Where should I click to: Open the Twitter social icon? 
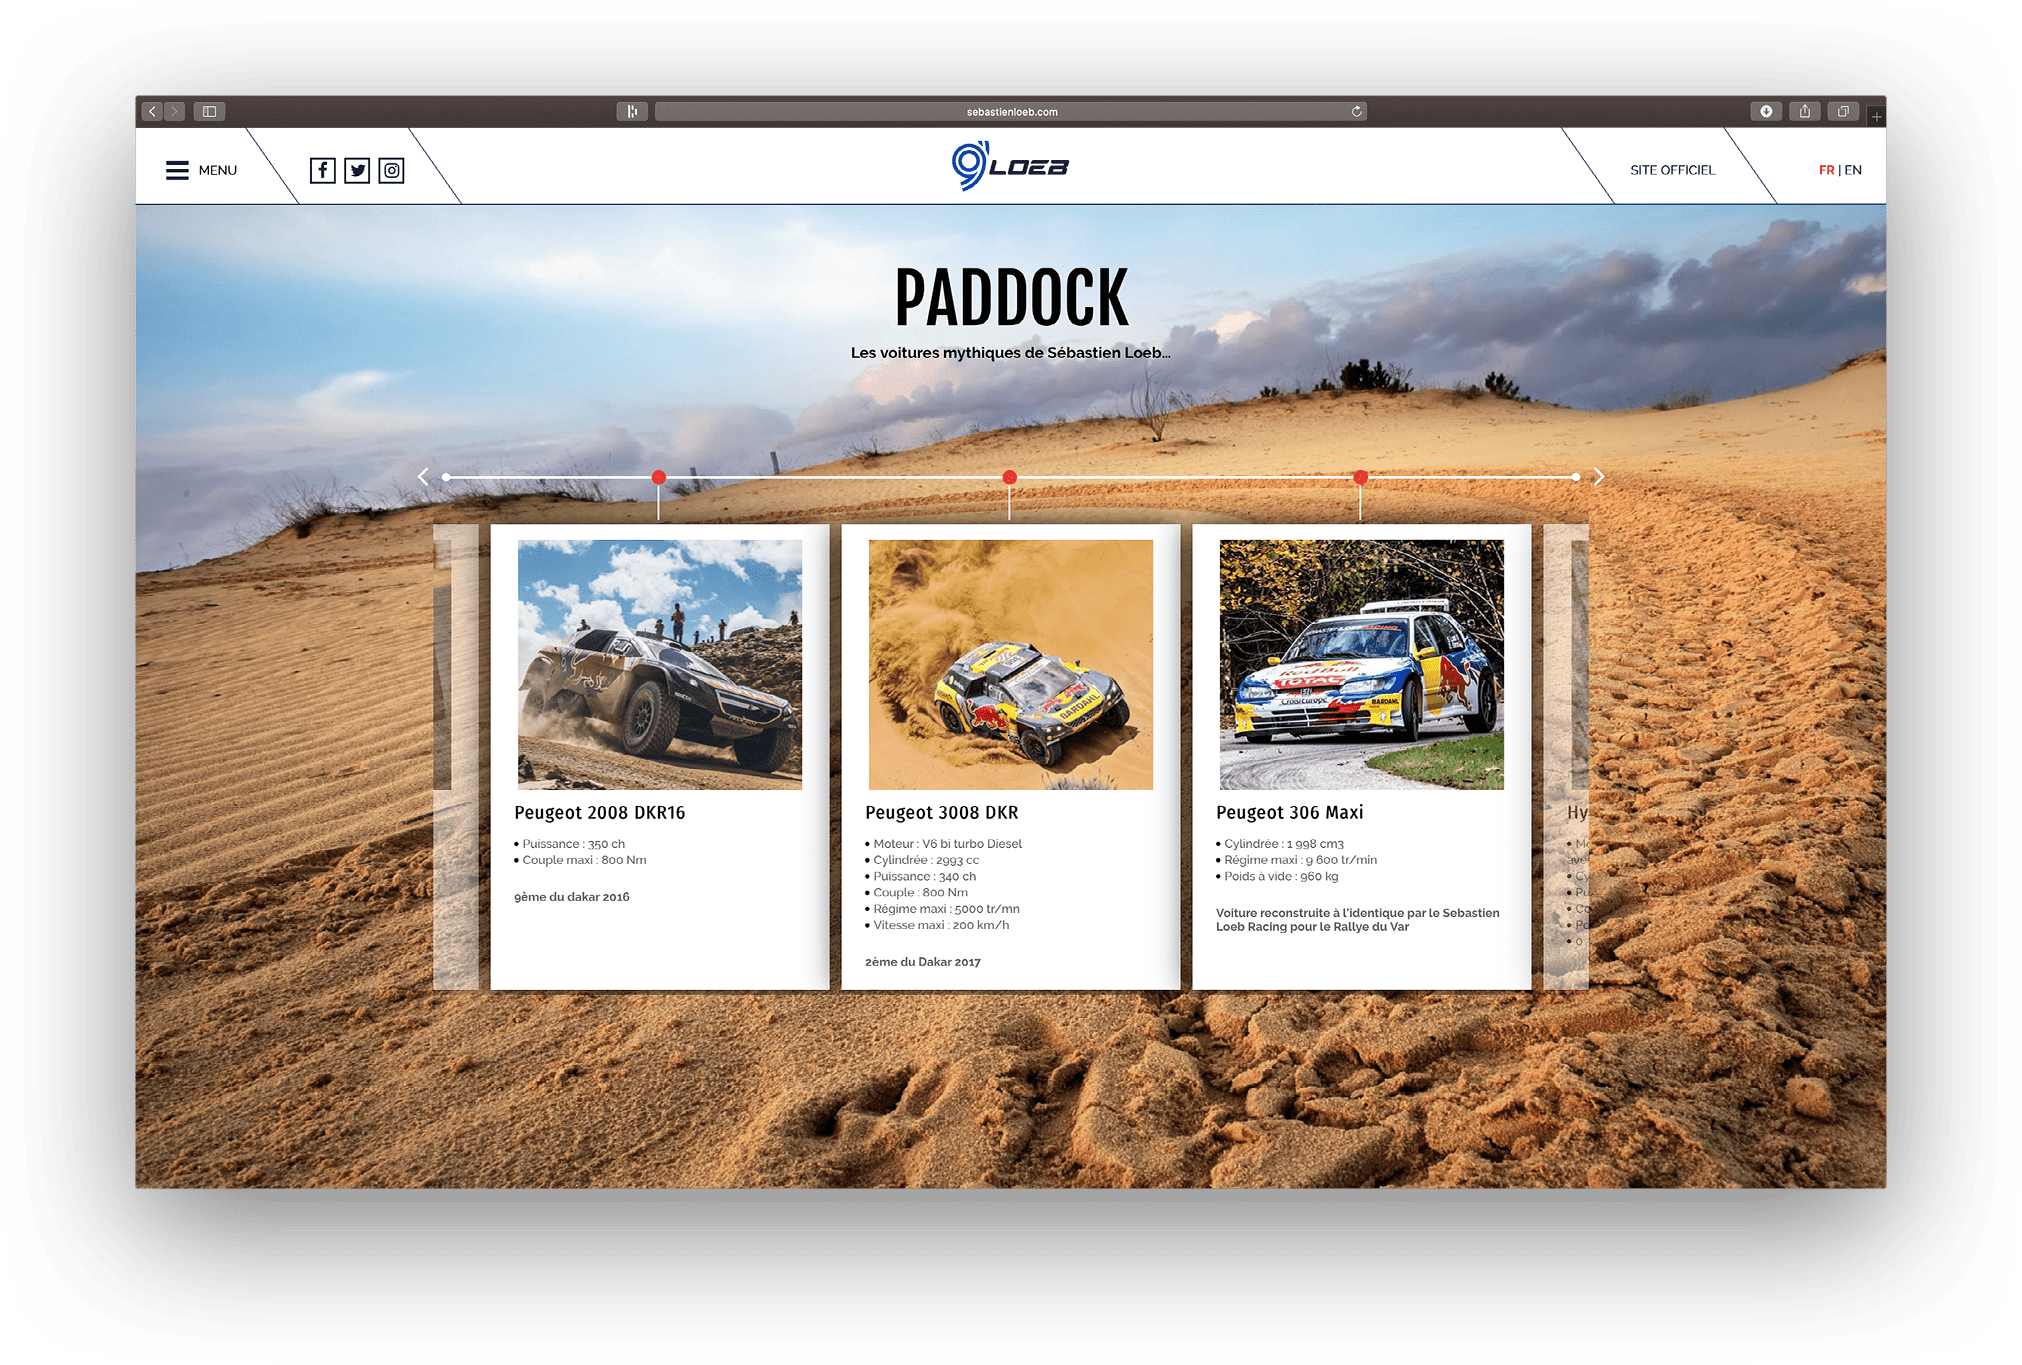click(x=357, y=170)
